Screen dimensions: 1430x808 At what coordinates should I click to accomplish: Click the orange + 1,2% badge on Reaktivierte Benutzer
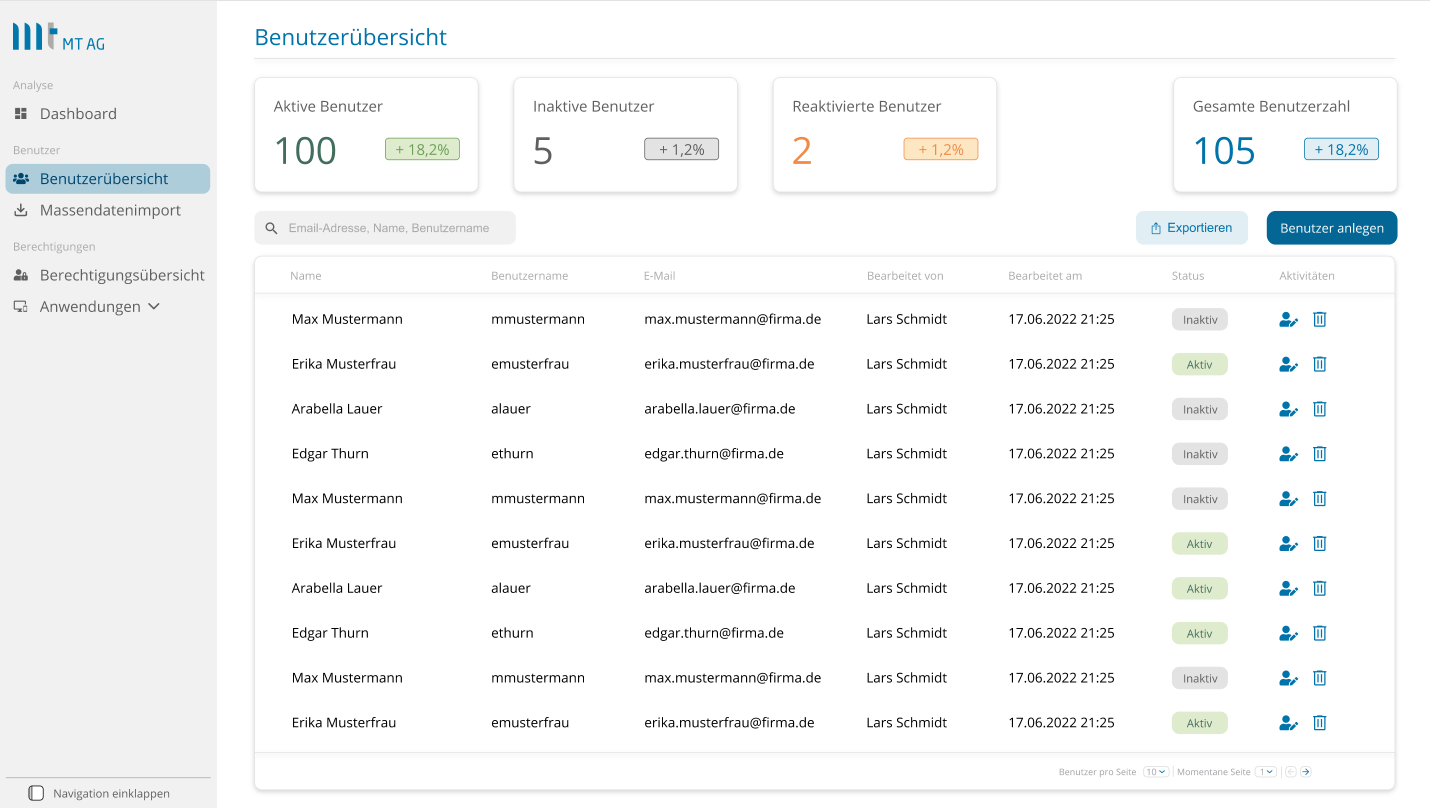[x=941, y=150]
